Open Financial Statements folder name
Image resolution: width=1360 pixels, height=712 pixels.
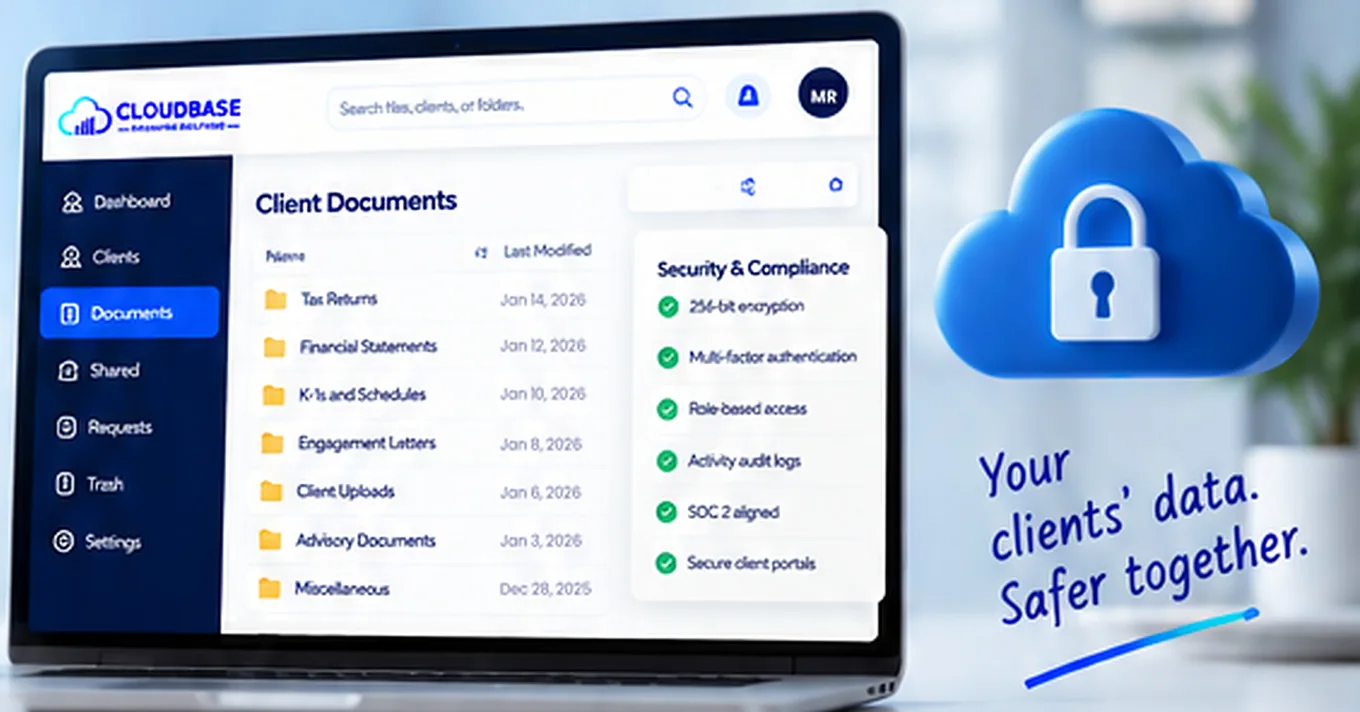pyautogui.click(x=368, y=347)
